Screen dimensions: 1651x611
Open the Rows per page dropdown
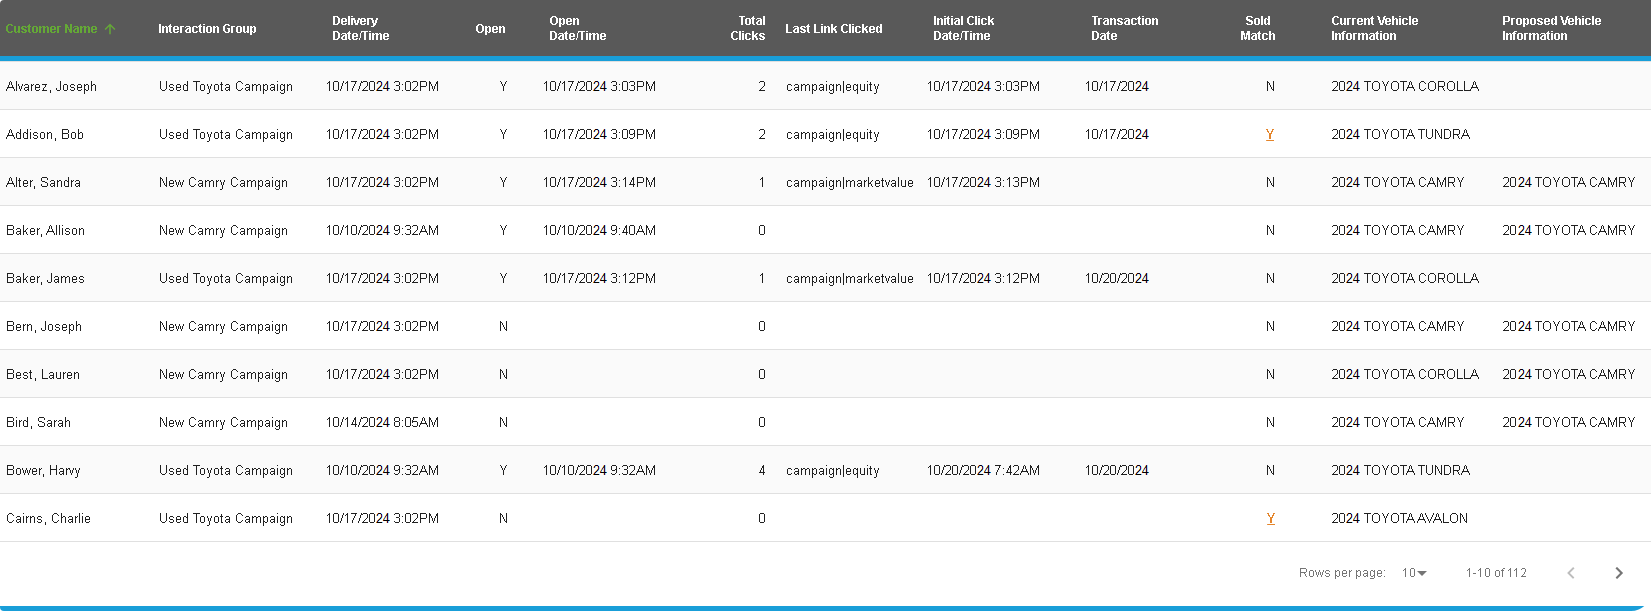click(1414, 573)
